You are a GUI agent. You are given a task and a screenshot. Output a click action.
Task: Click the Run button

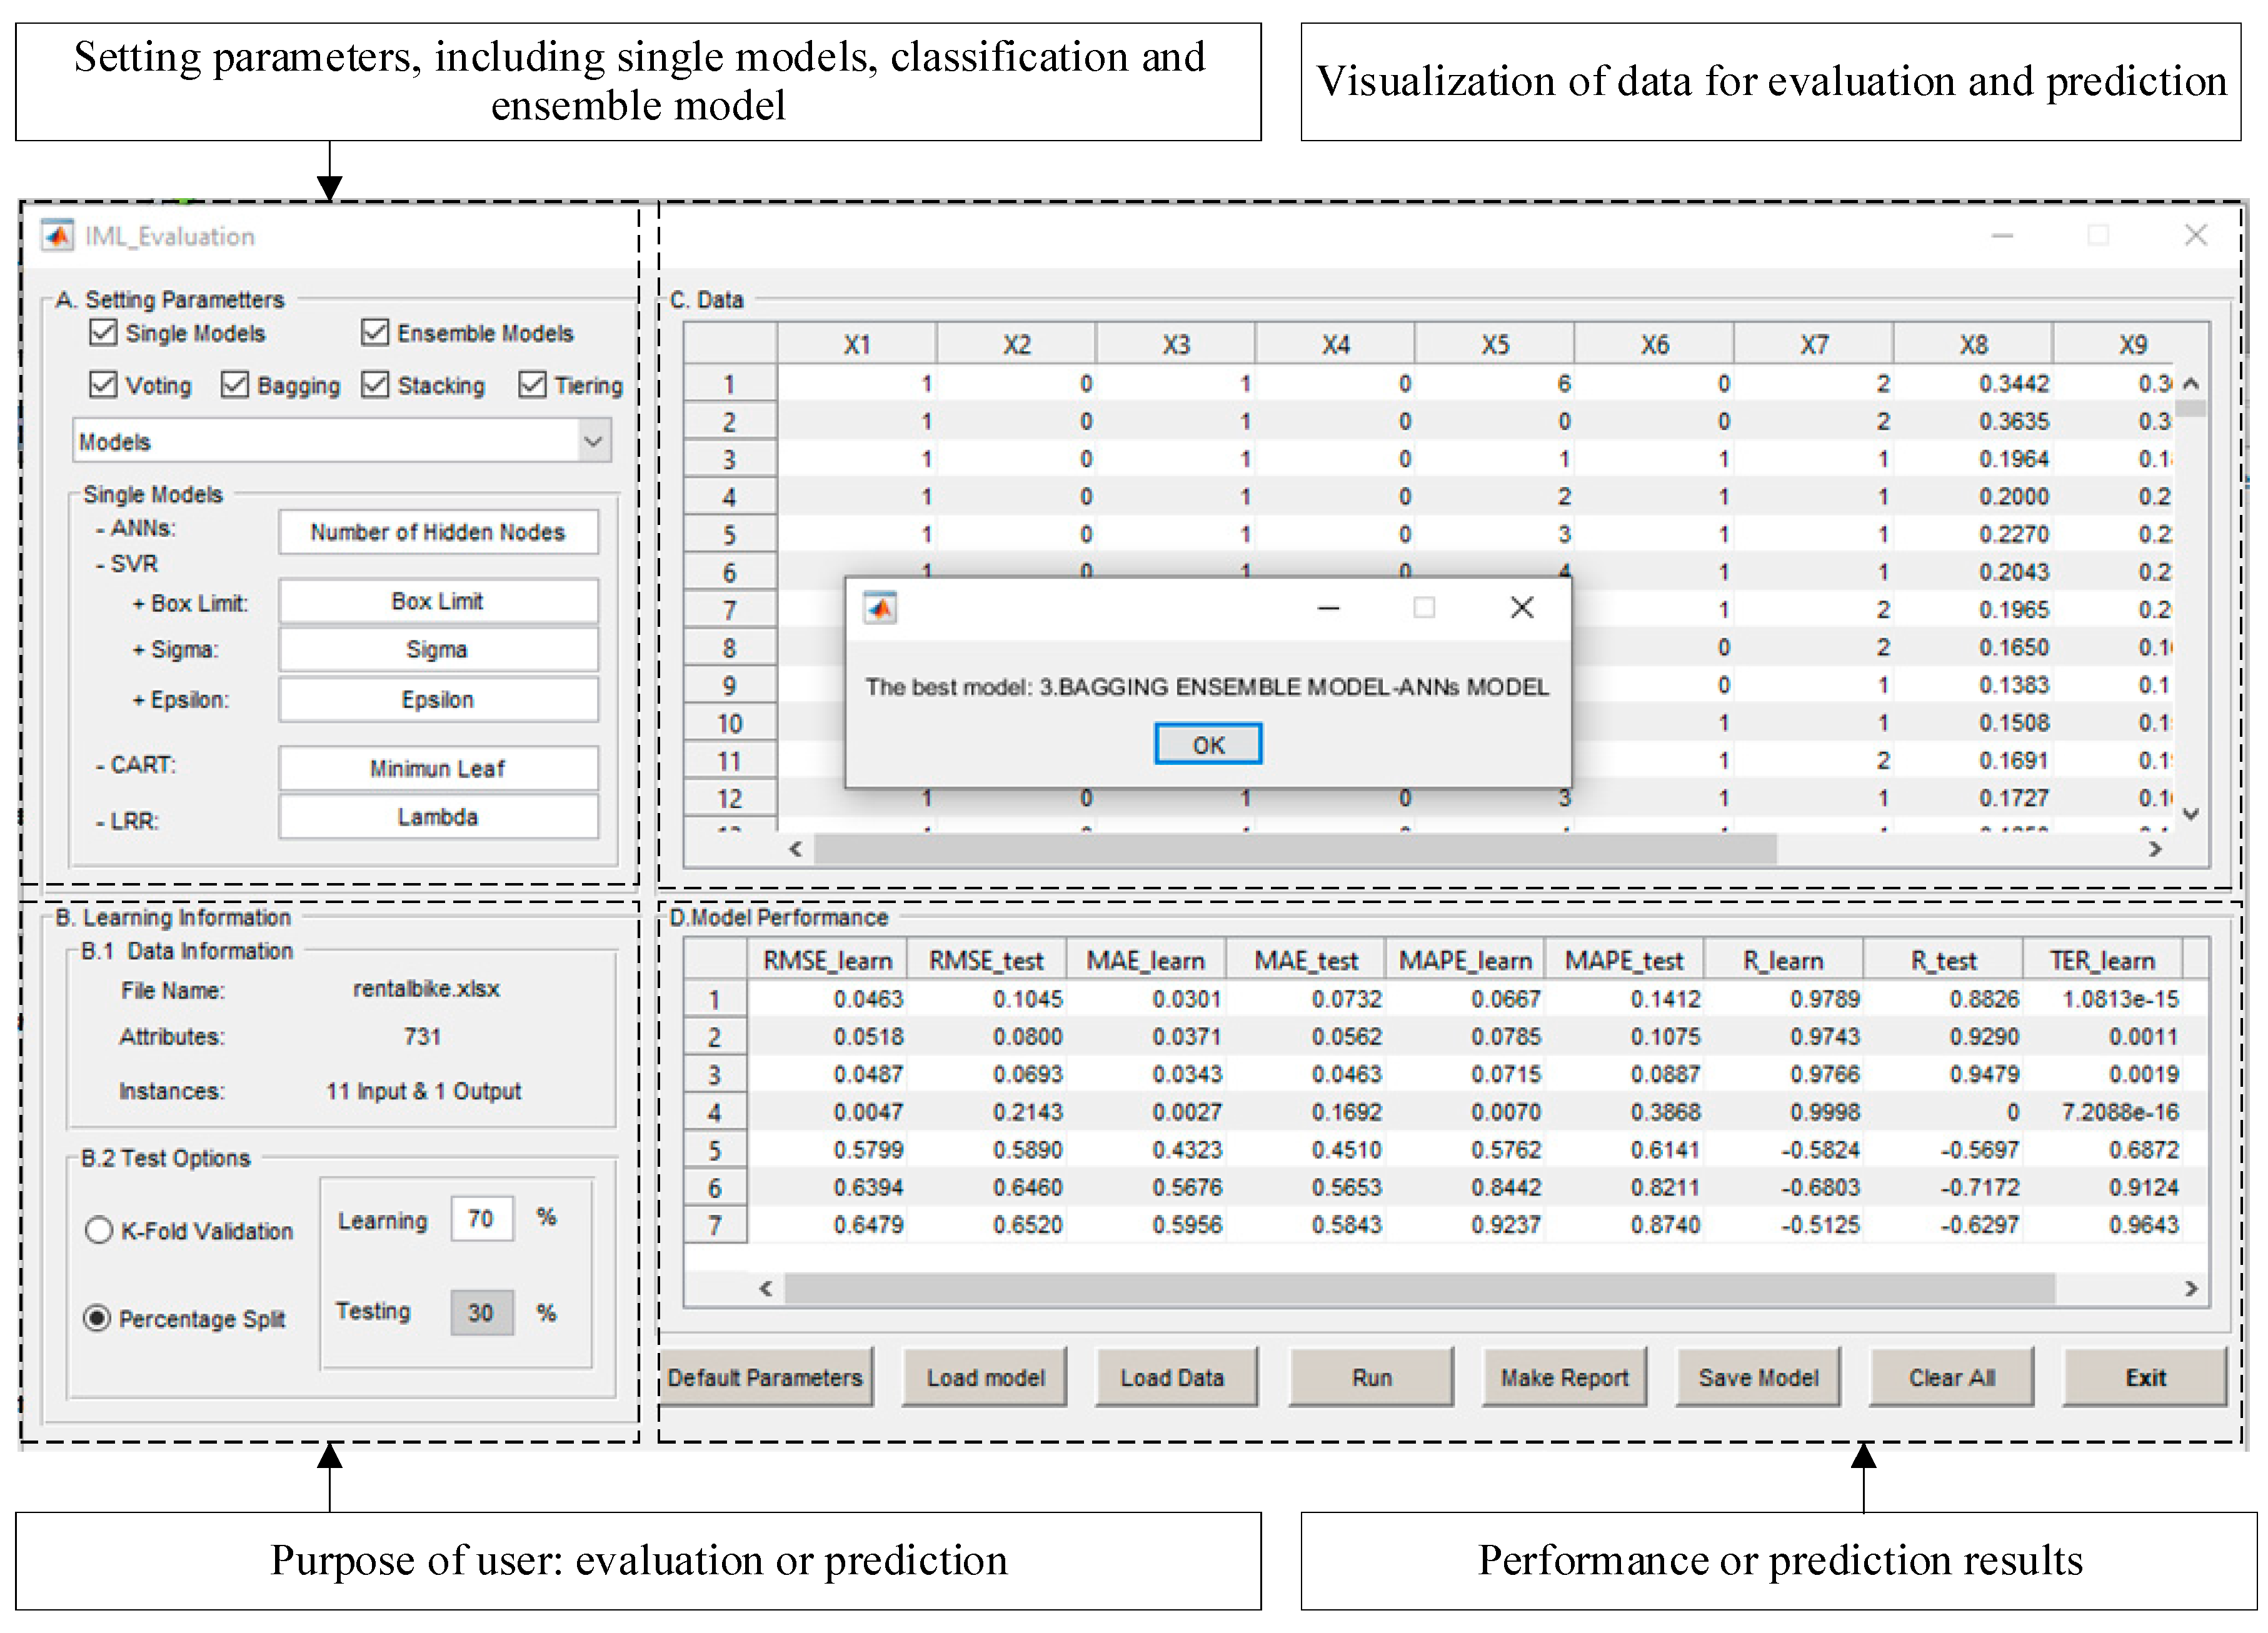(x=1371, y=1378)
